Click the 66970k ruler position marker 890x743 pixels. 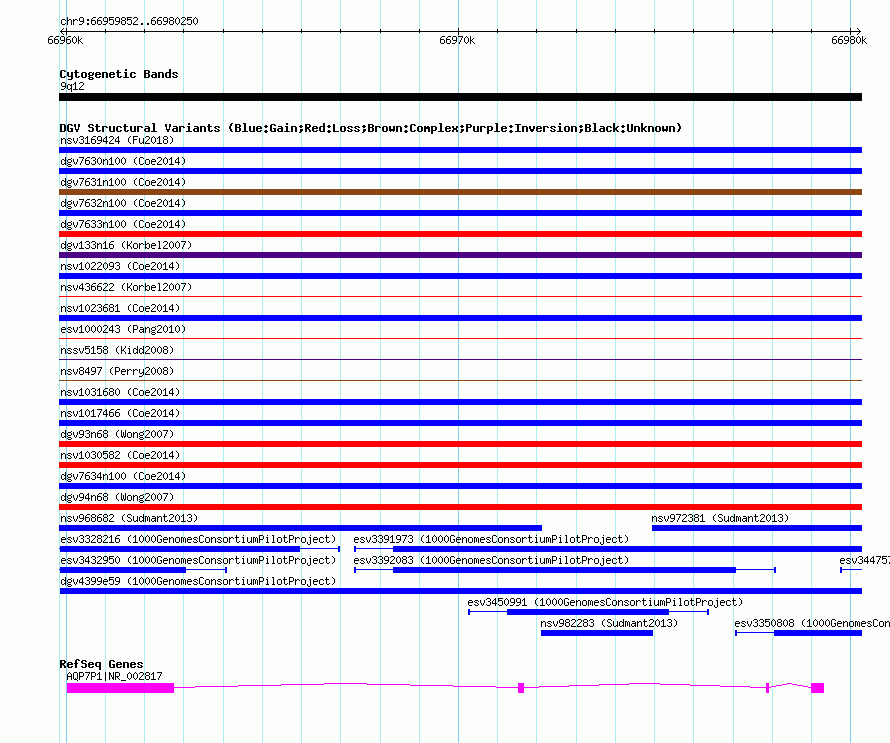click(457, 40)
